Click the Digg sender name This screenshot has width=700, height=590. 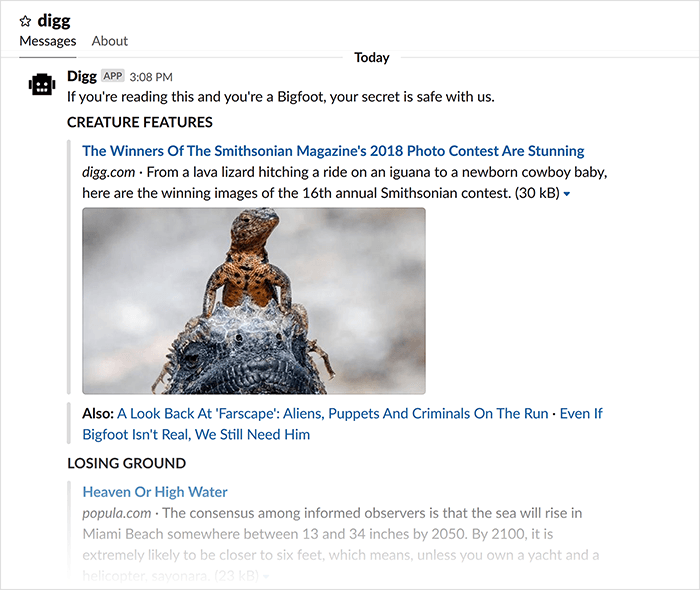tap(82, 76)
